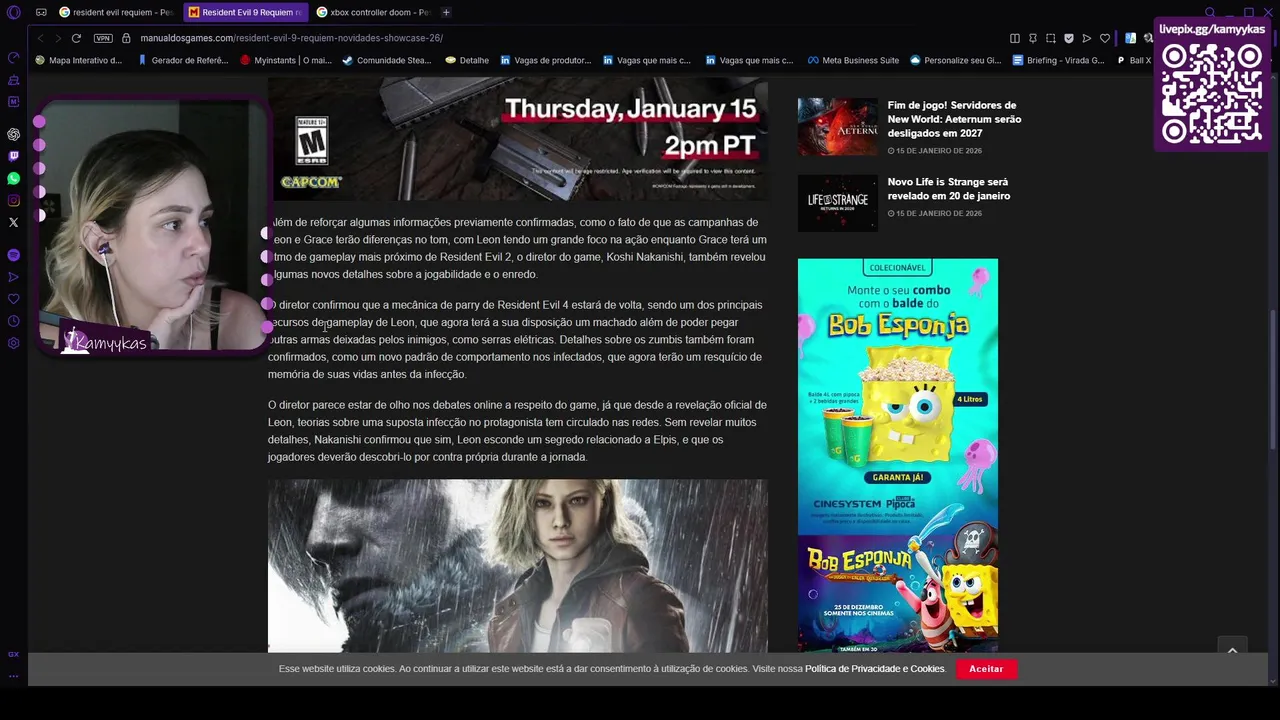Click the Thursday January 15 showcase banner image

coord(518,139)
